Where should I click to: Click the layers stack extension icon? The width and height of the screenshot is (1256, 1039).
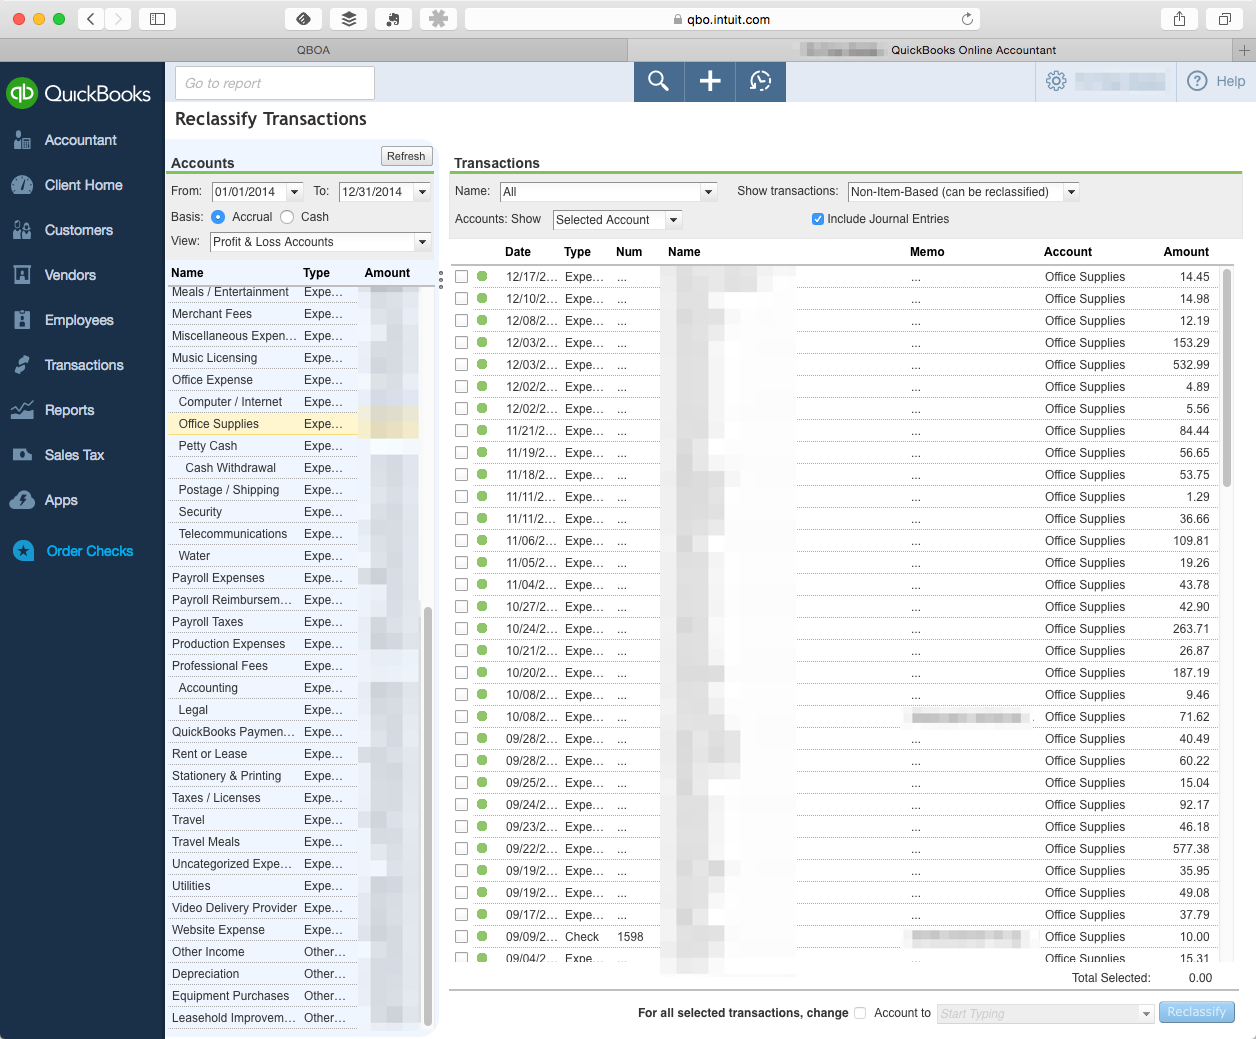[348, 18]
